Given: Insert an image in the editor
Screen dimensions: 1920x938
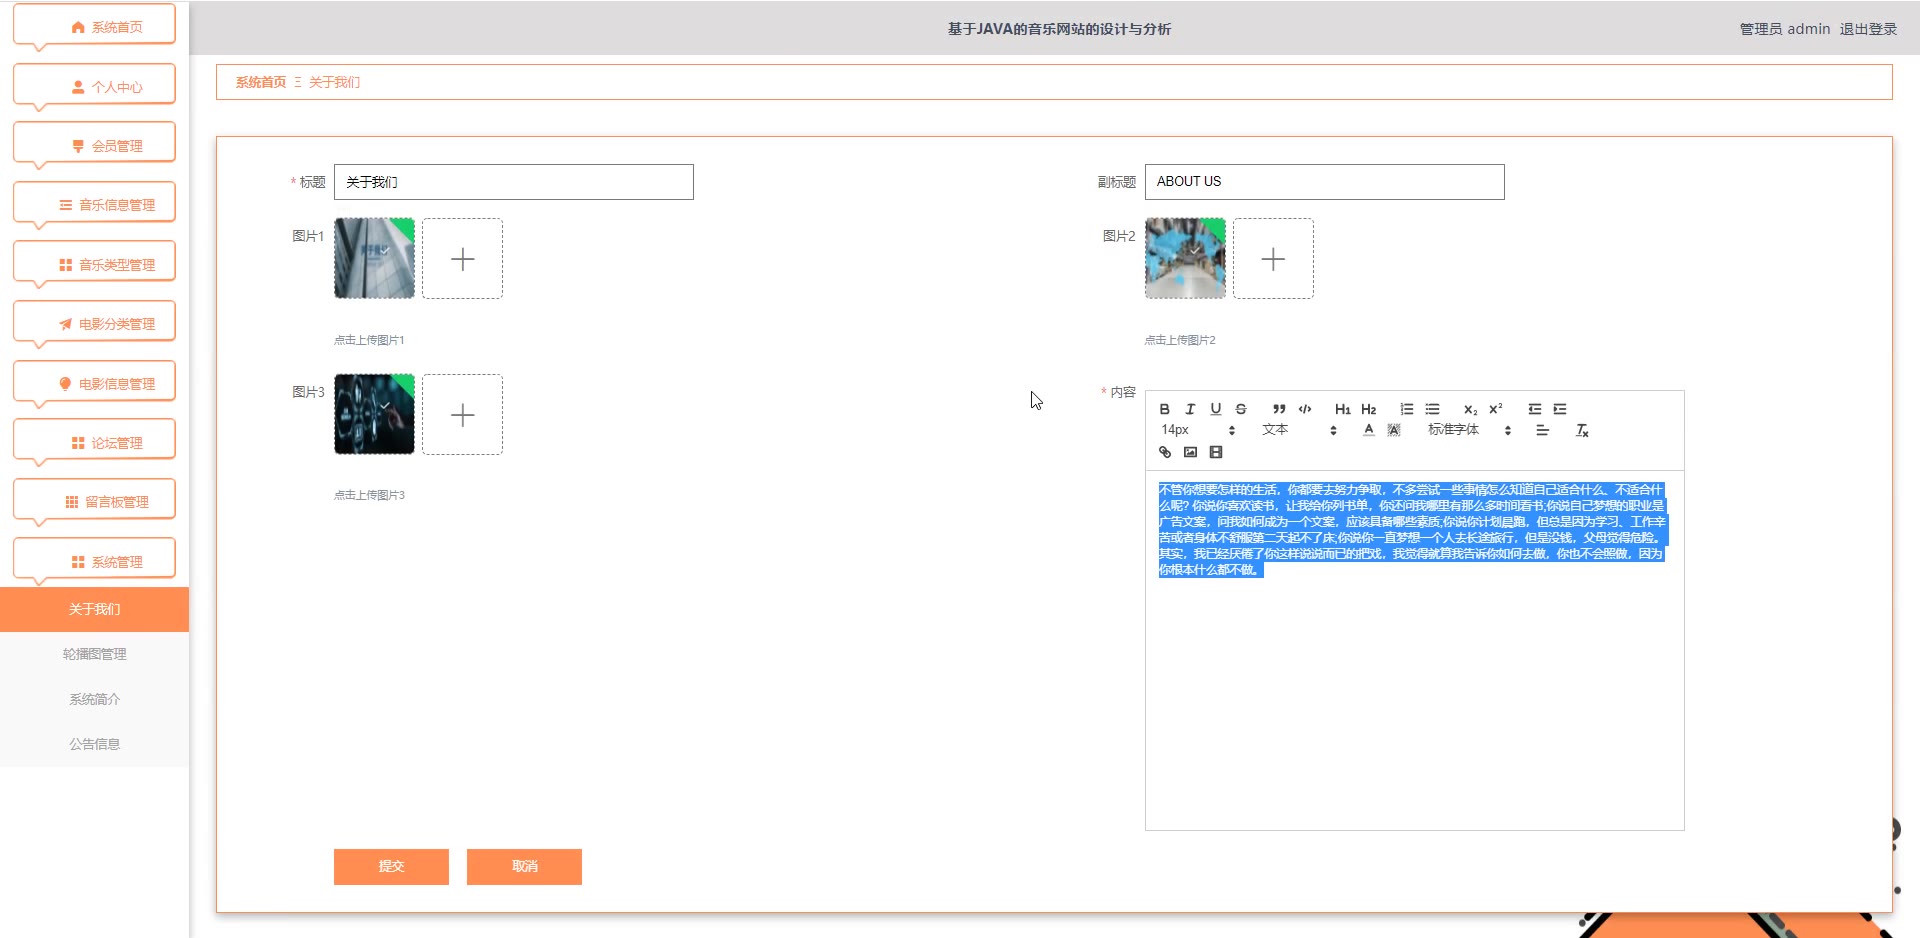Looking at the screenshot, I should [1190, 452].
